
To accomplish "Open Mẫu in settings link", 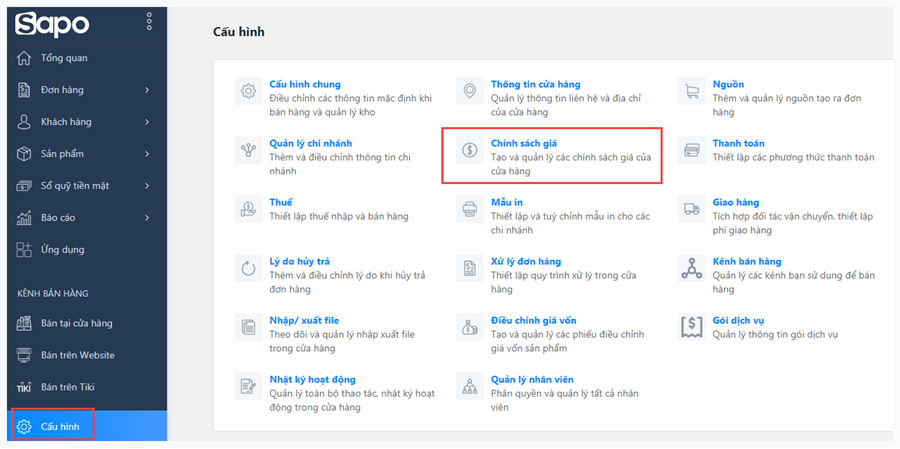I will coord(507,203).
